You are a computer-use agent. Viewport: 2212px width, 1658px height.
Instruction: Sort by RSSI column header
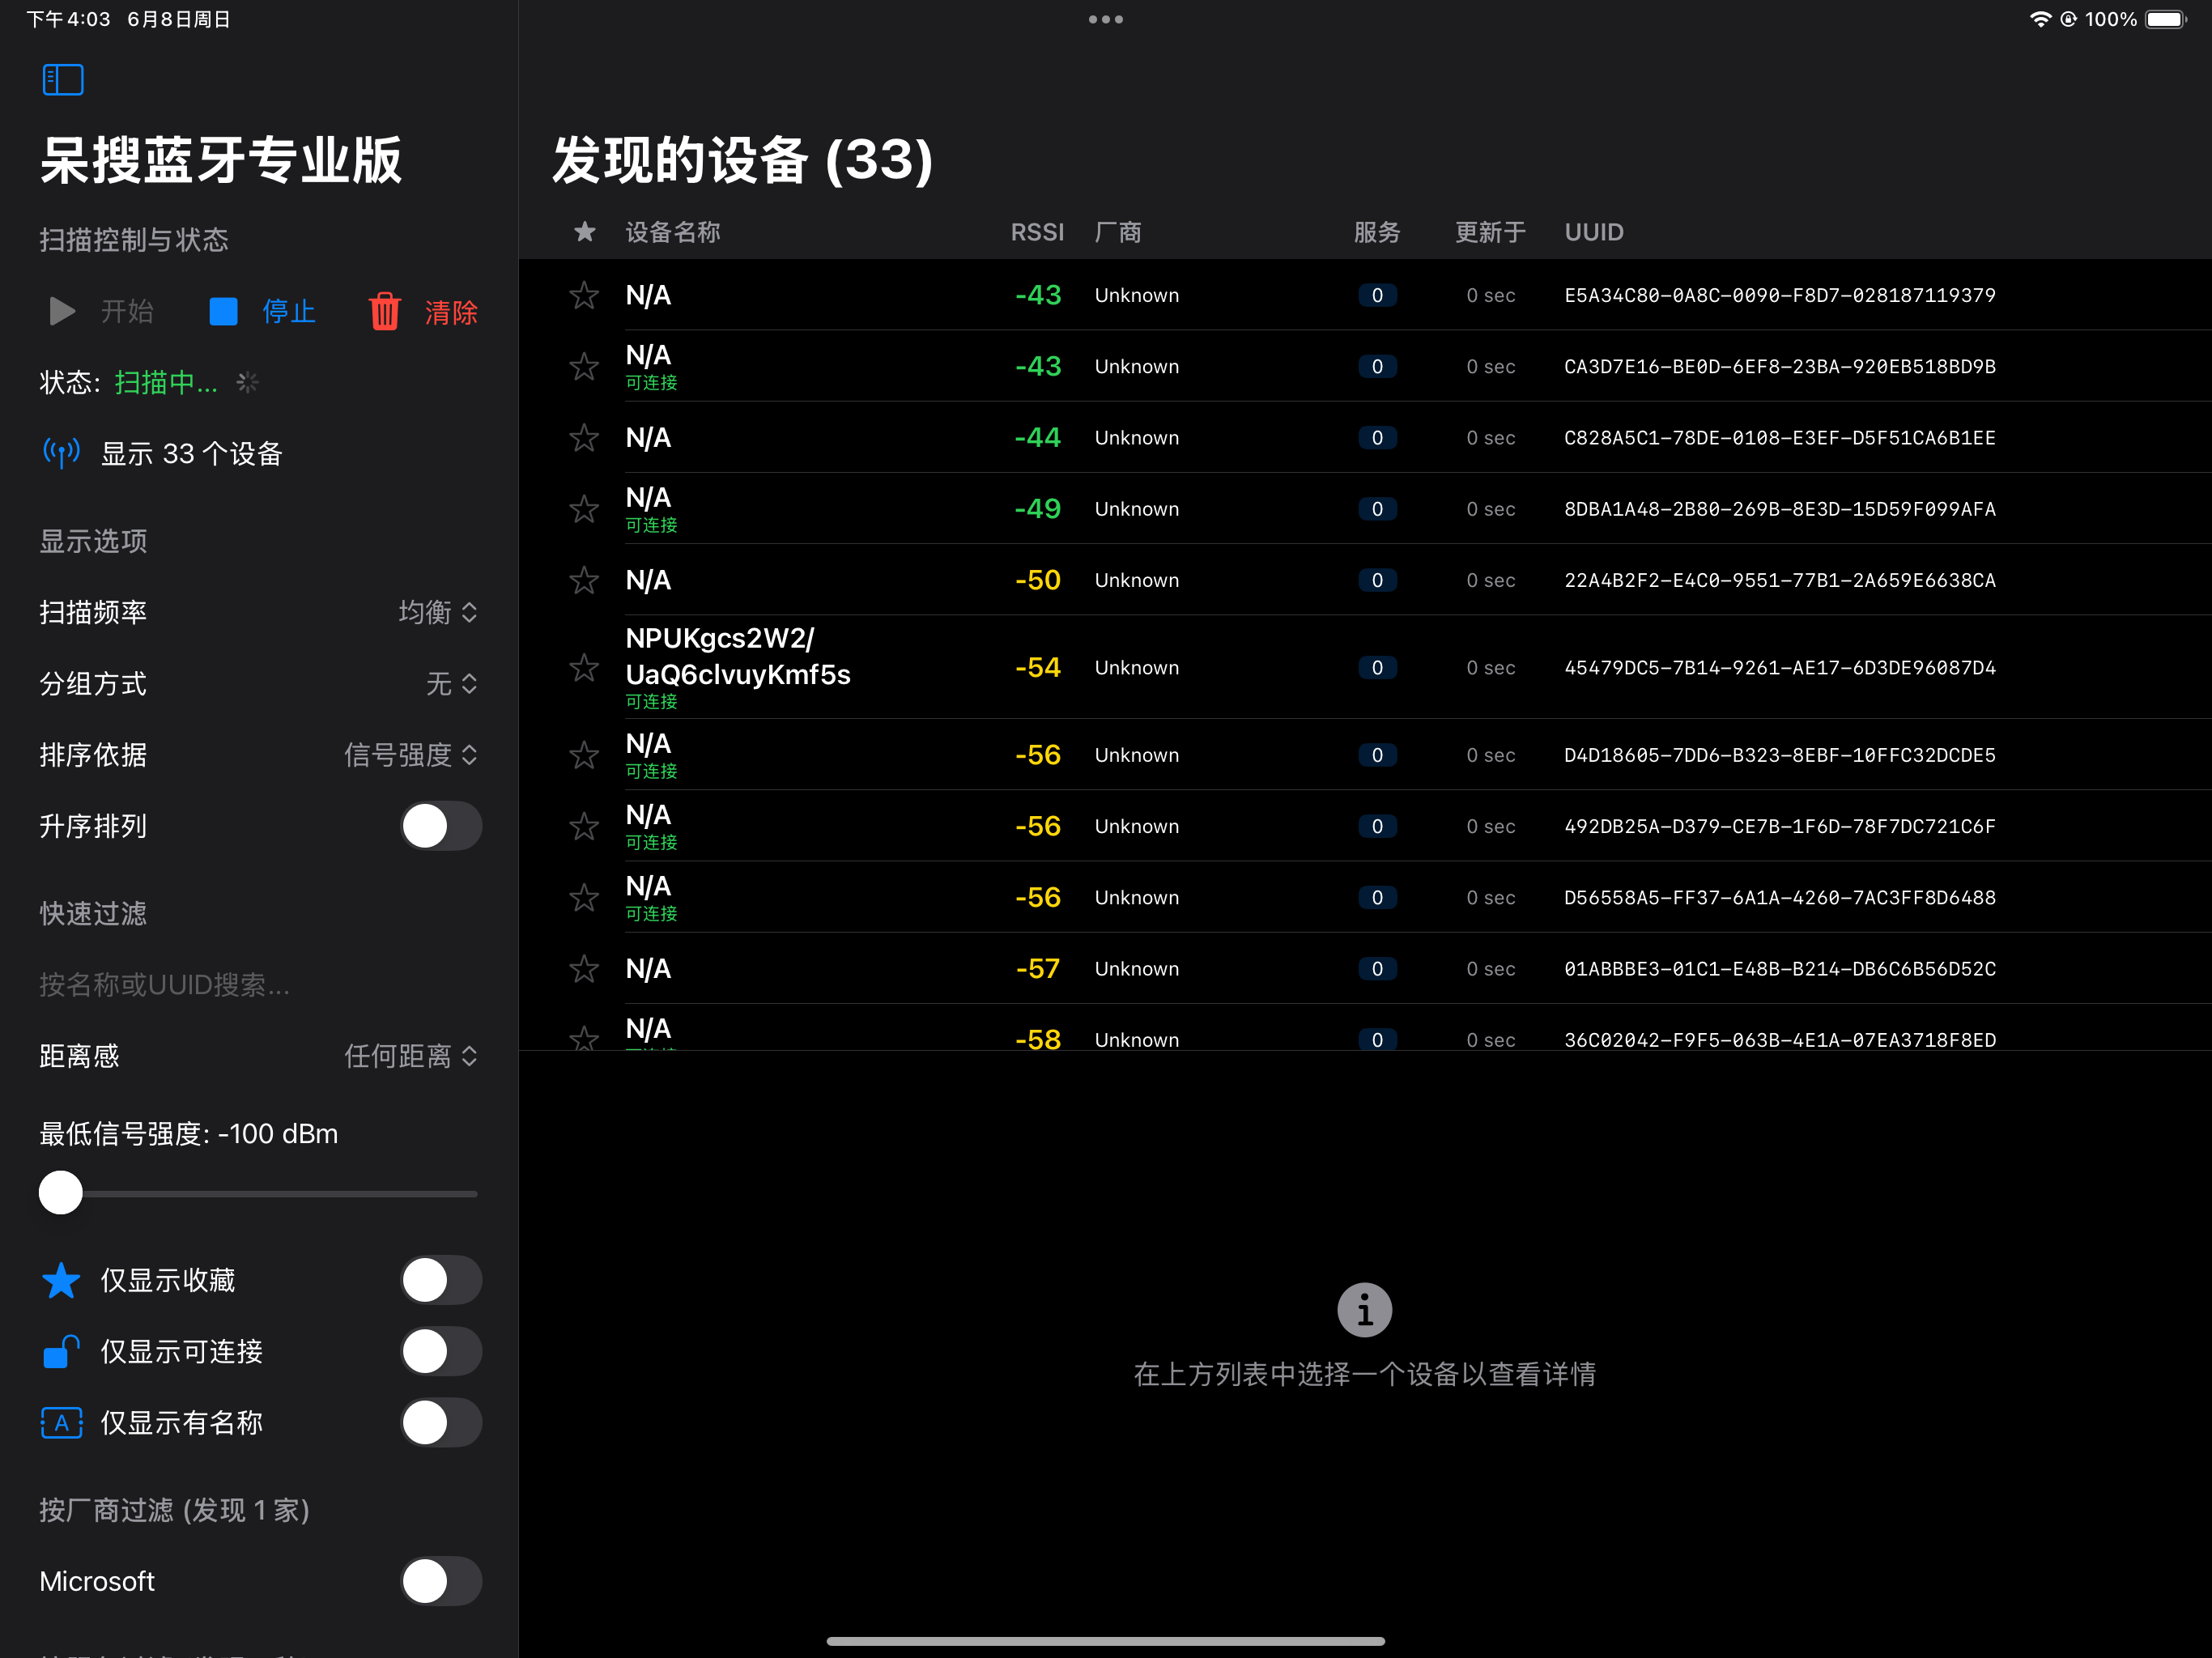[x=1037, y=232]
